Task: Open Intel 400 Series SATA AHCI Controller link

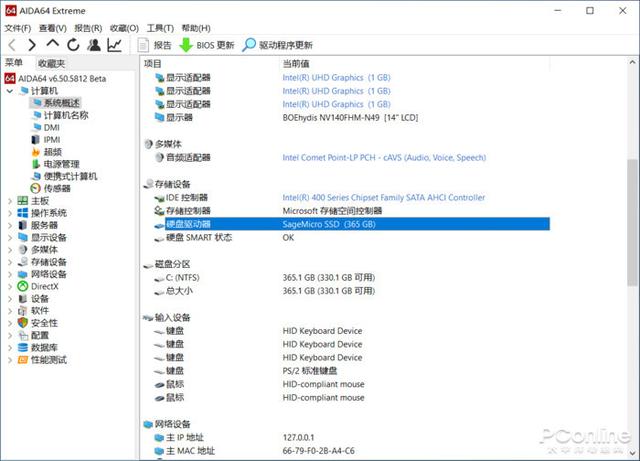Action: (x=384, y=198)
